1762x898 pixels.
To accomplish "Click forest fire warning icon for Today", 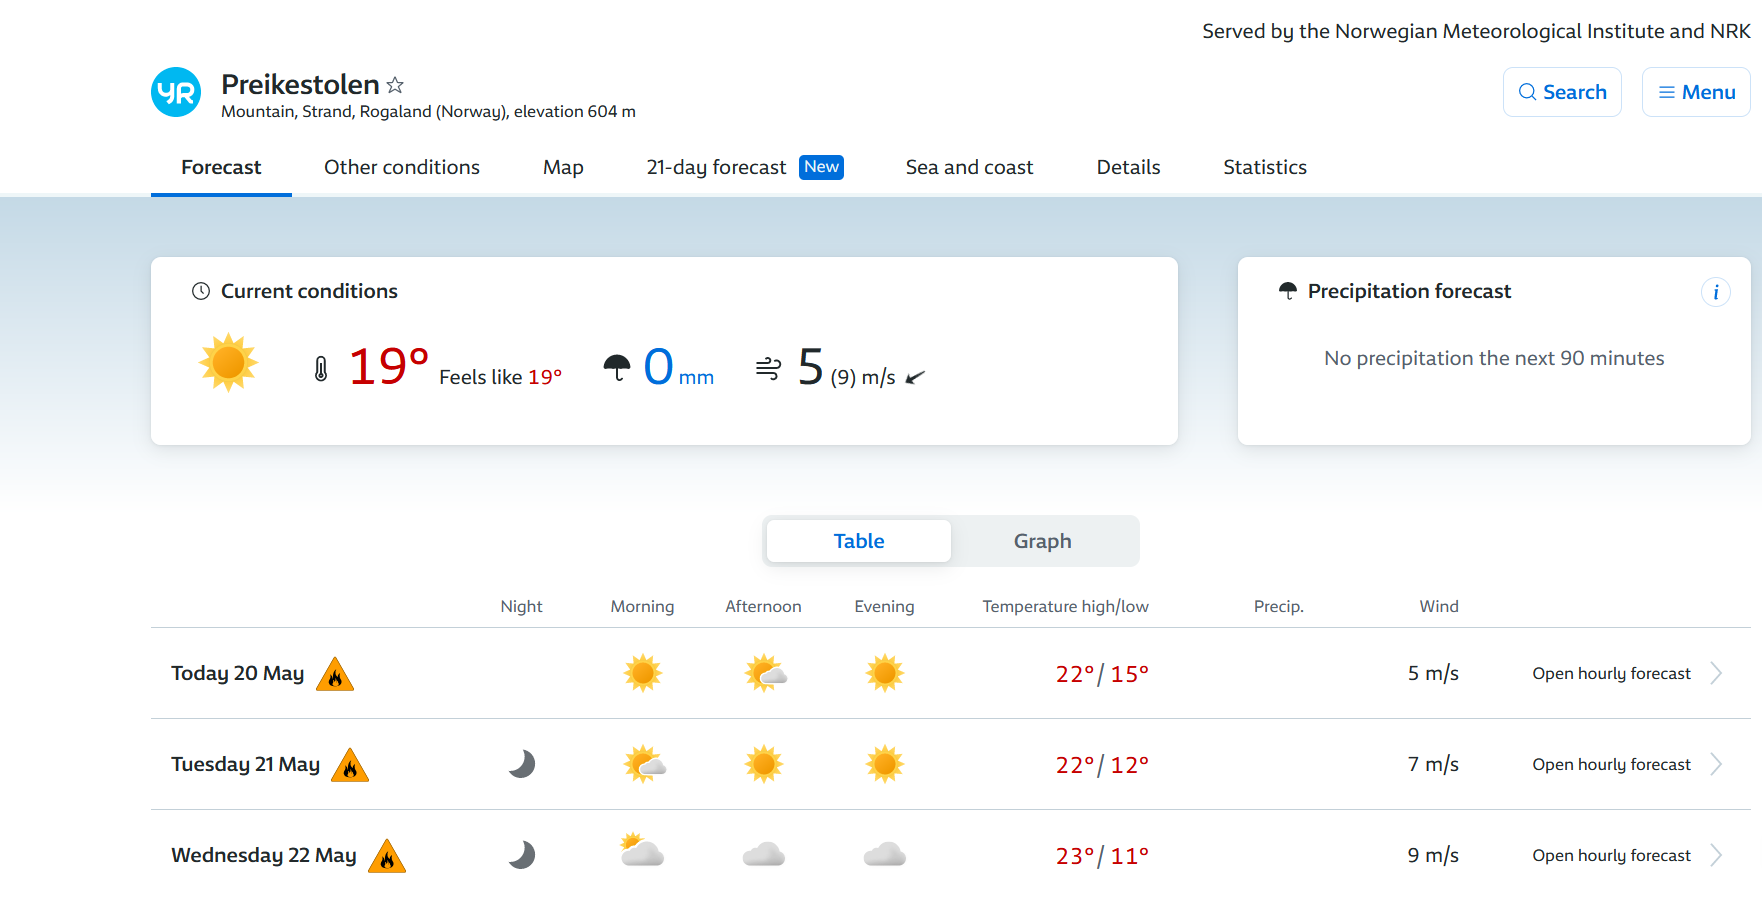I will point(335,675).
